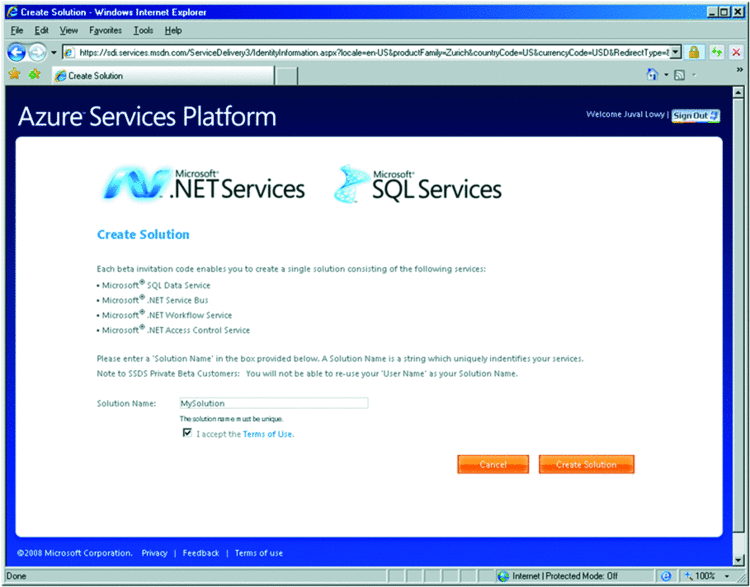Viewport: 750px width, 587px height.
Task: Click the Create Solution button
Action: (586, 464)
